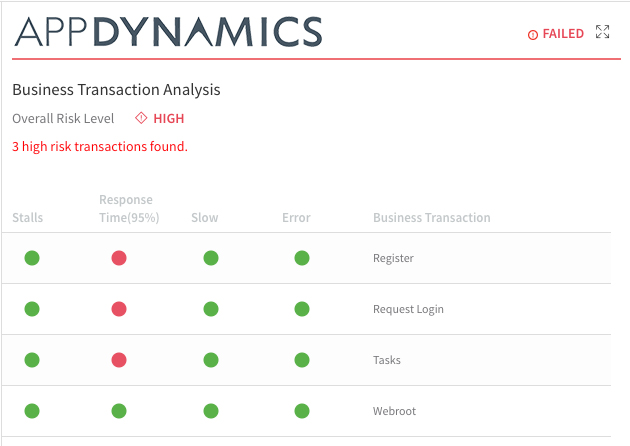Click the green Stalls dot for Register
This screenshot has width=630, height=446.
32,258
